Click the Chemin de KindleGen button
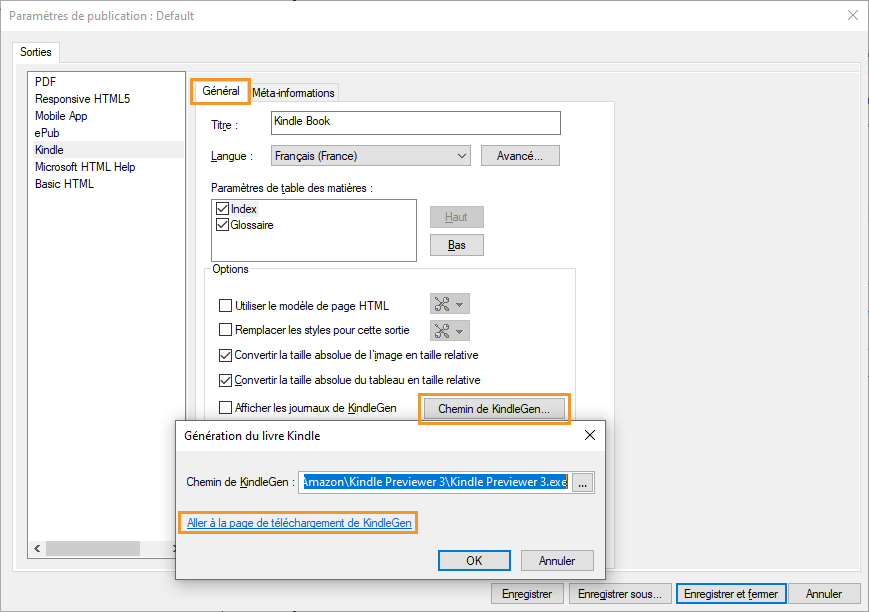869x612 pixels. [494, 408]
